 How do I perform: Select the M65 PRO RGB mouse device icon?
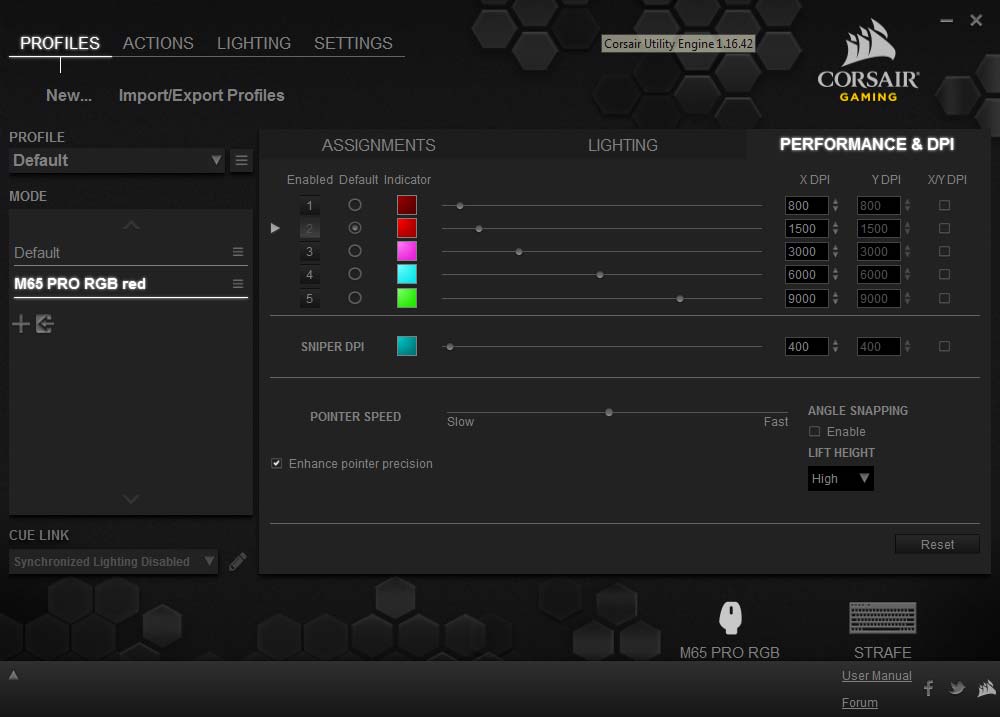click(x=730, y=617)
